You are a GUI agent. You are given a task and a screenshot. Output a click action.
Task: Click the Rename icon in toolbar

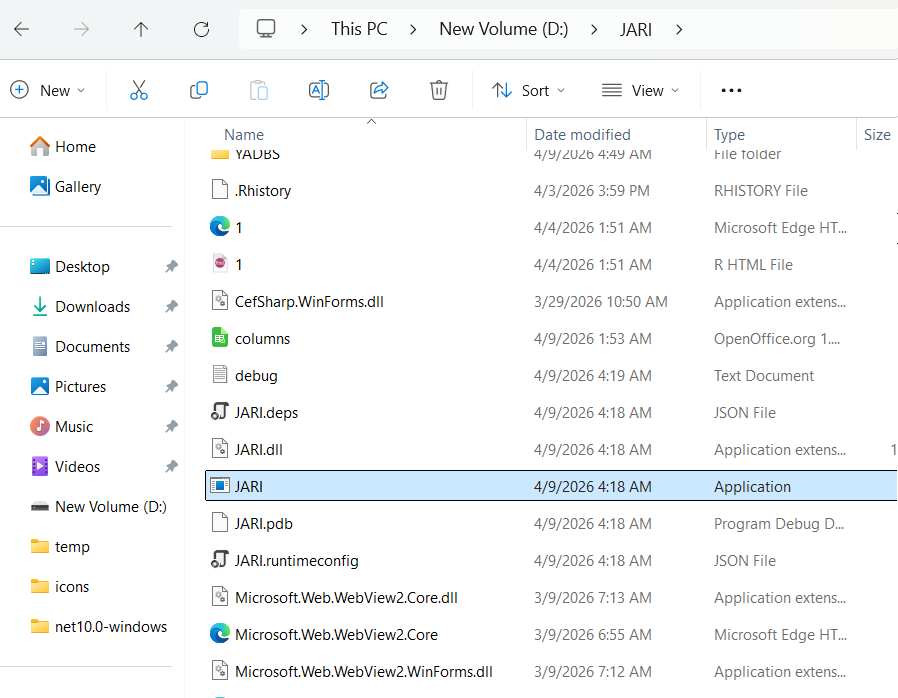pos(319,90)
